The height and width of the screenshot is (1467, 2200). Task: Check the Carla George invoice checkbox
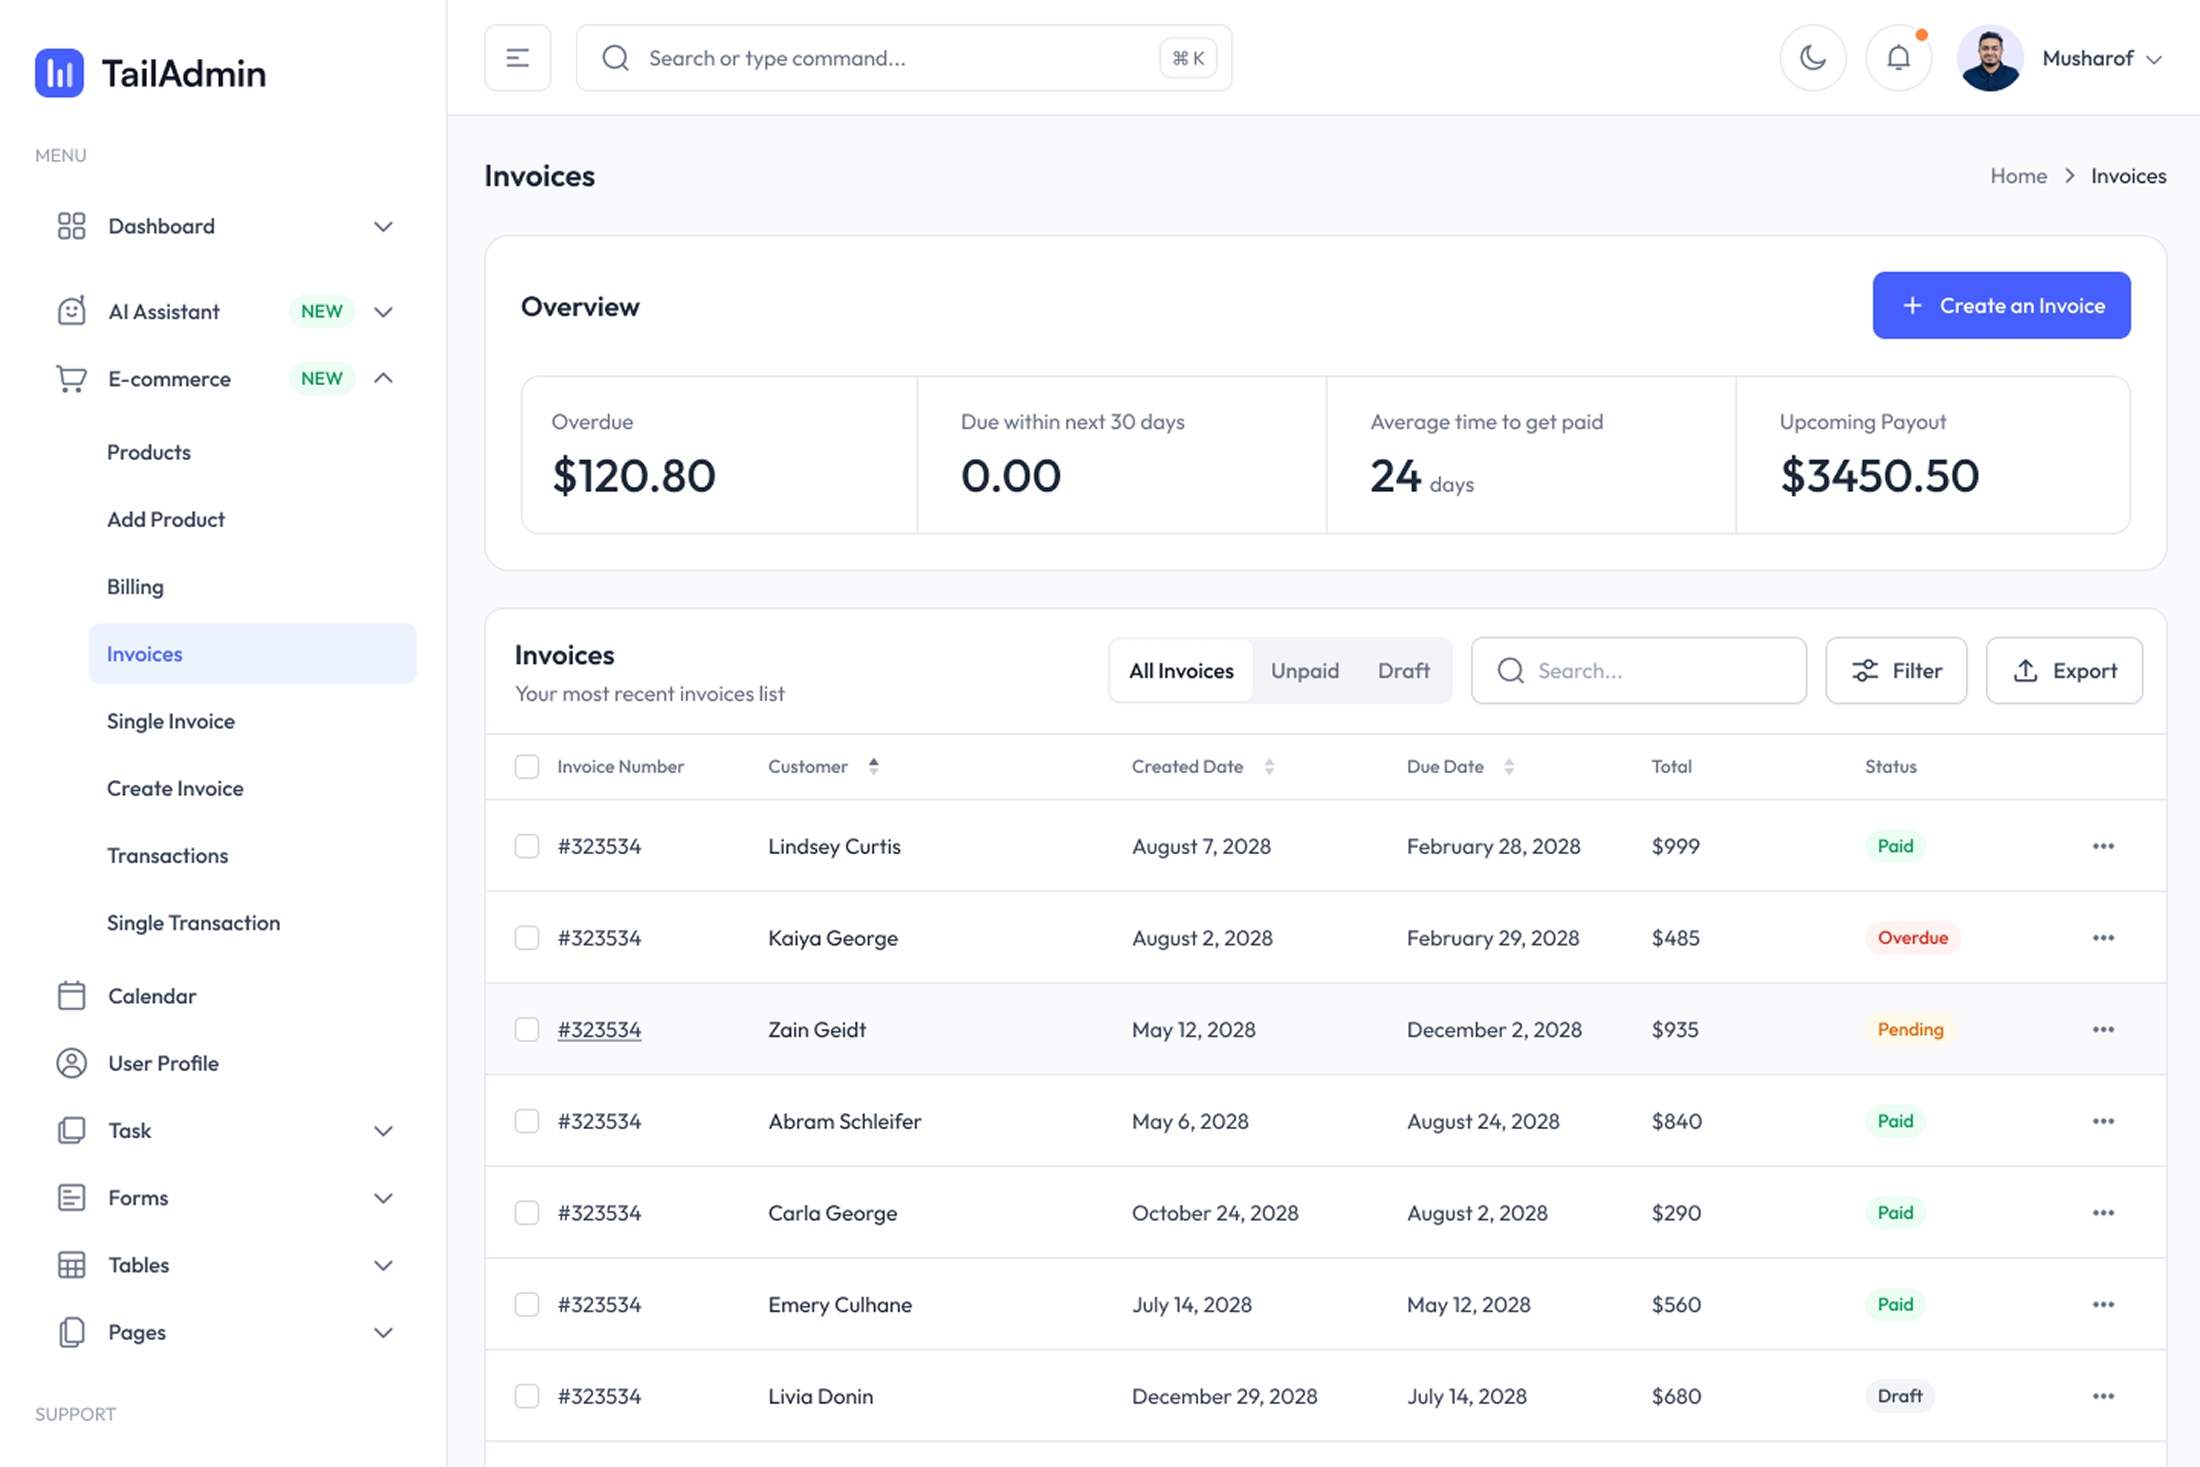527,1213
